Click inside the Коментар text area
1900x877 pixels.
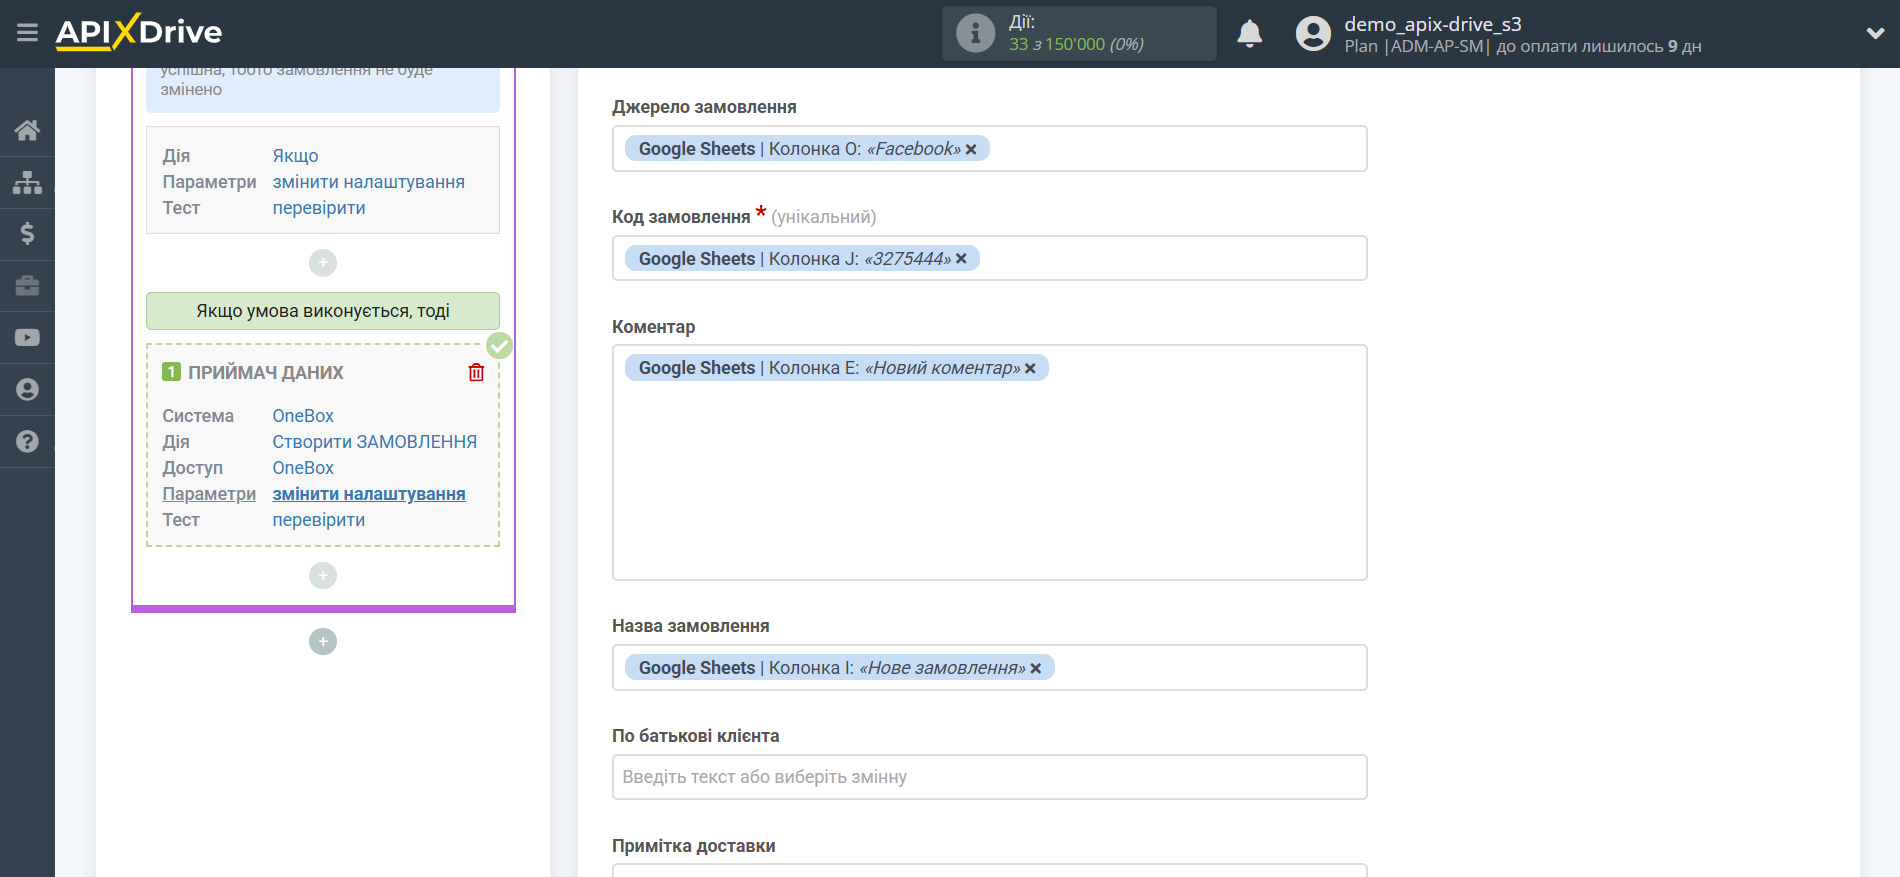point(989,462)
